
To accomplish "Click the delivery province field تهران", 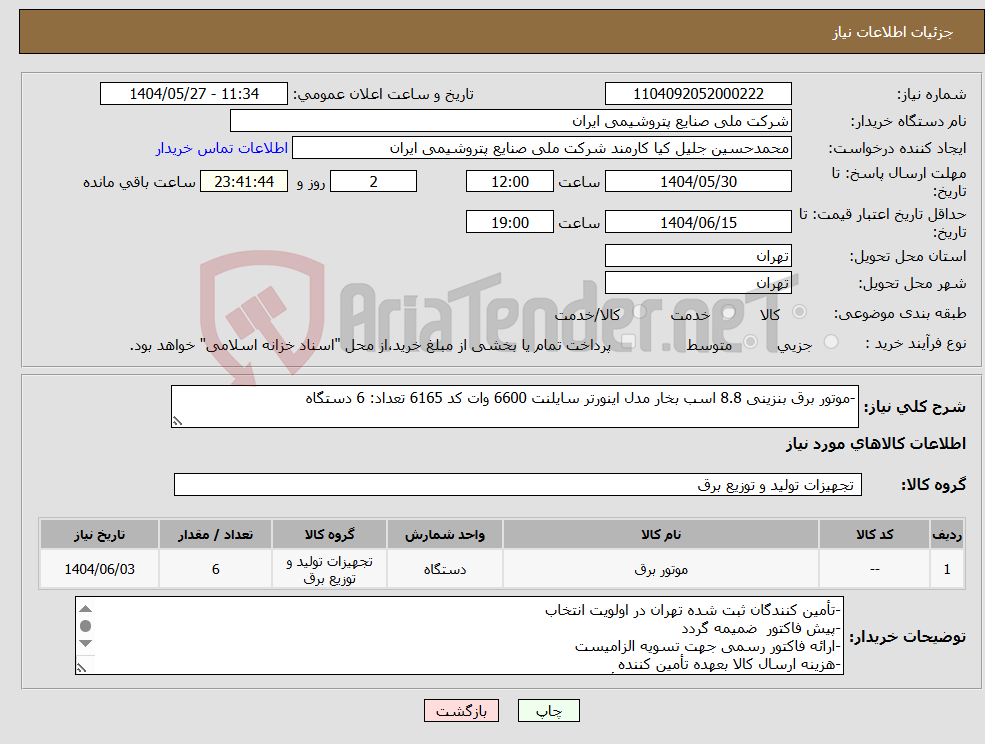I will coord(698,256).
